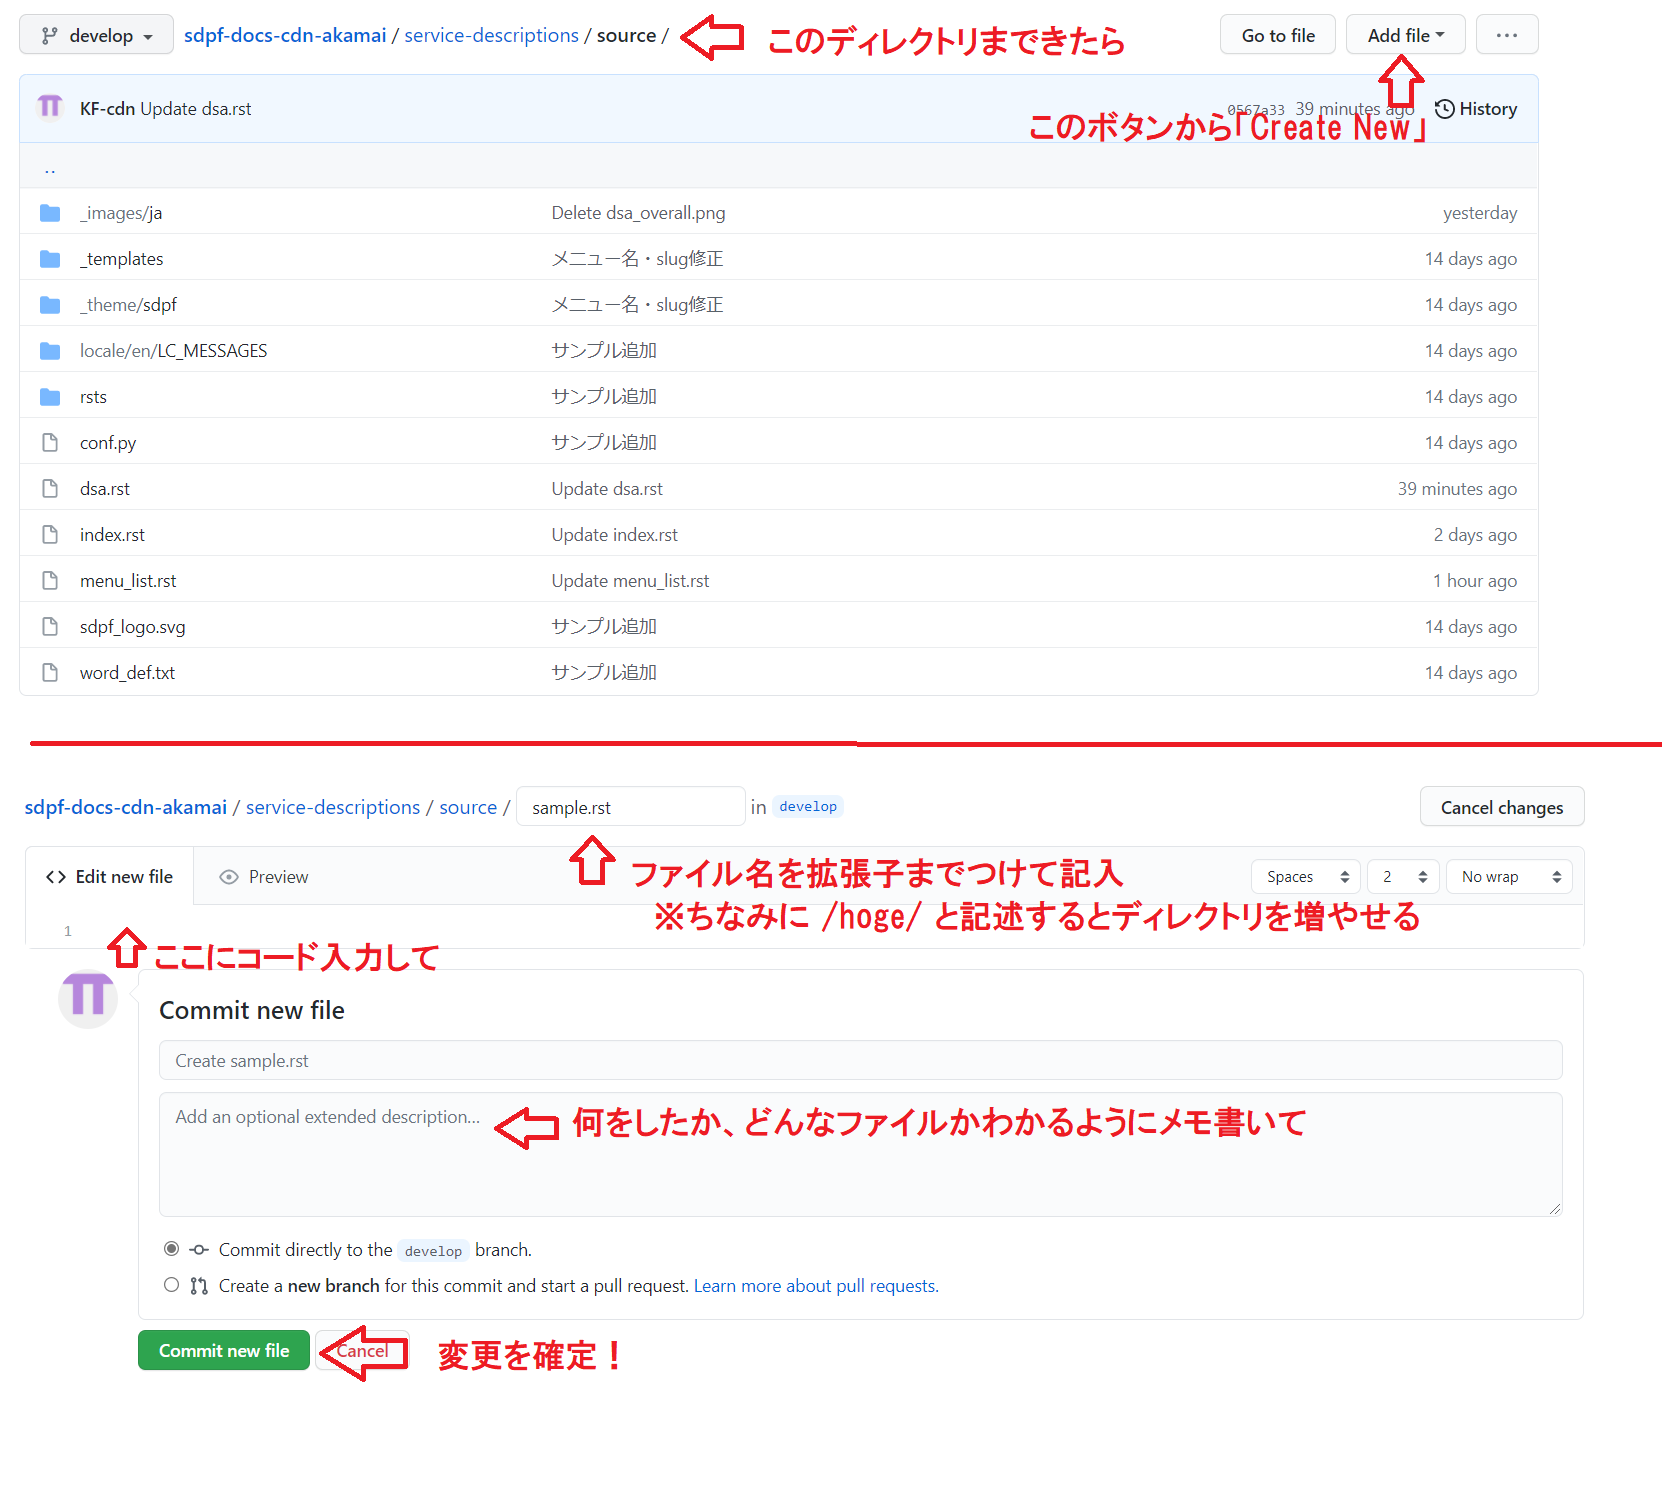Click service-descriptions in the top breadcrumb
This screenshot has height=1490, width=1662.
click(x=491, y=35)
